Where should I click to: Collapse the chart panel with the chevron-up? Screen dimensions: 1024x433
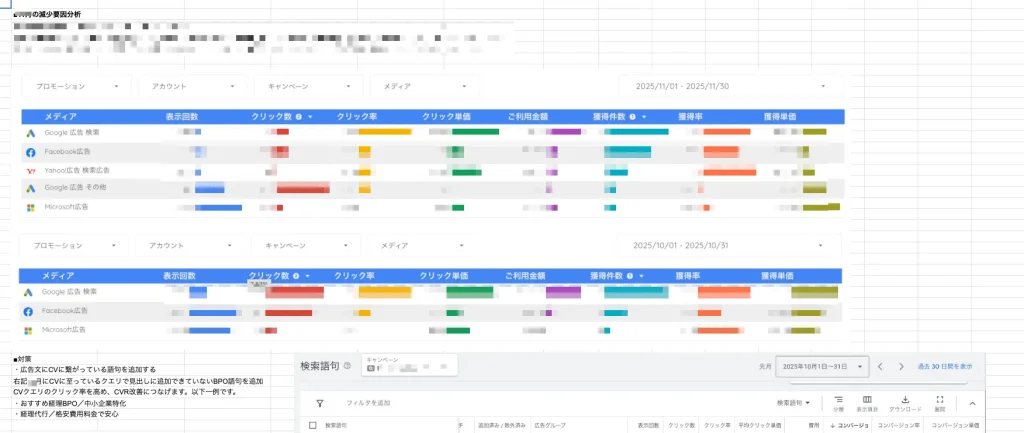tap(970, 403)
